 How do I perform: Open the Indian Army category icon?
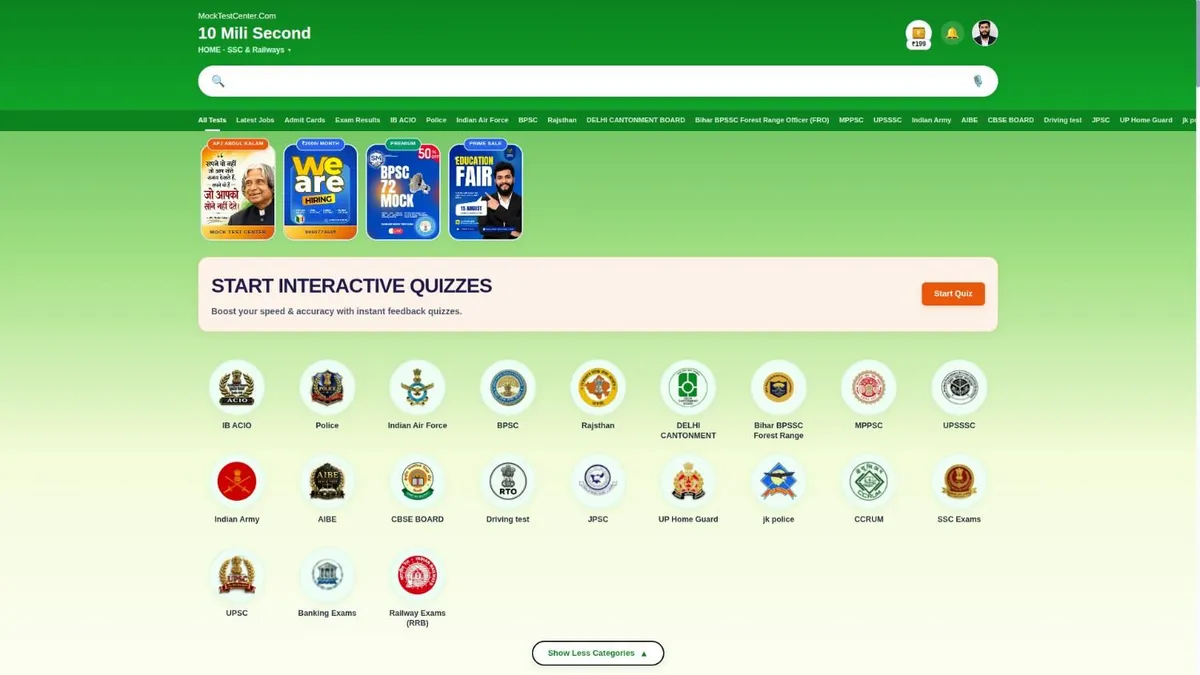click(237, 482)
